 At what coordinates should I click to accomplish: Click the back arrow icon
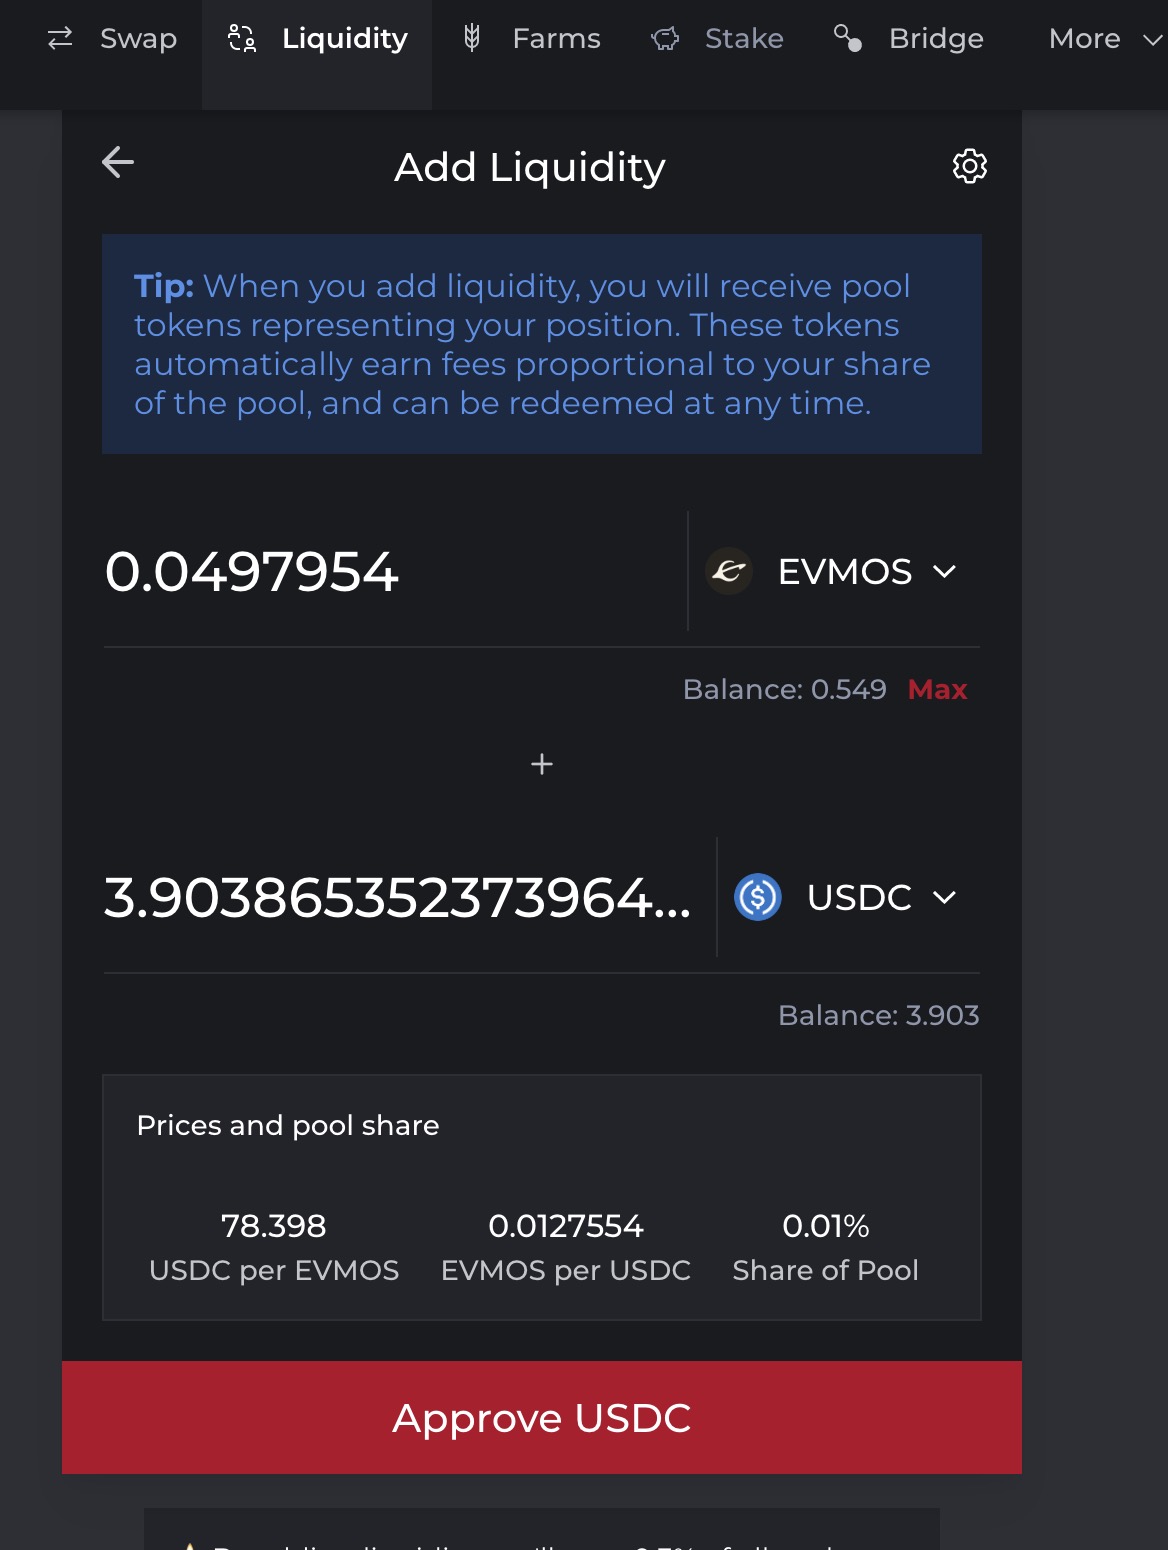(118, 163)
